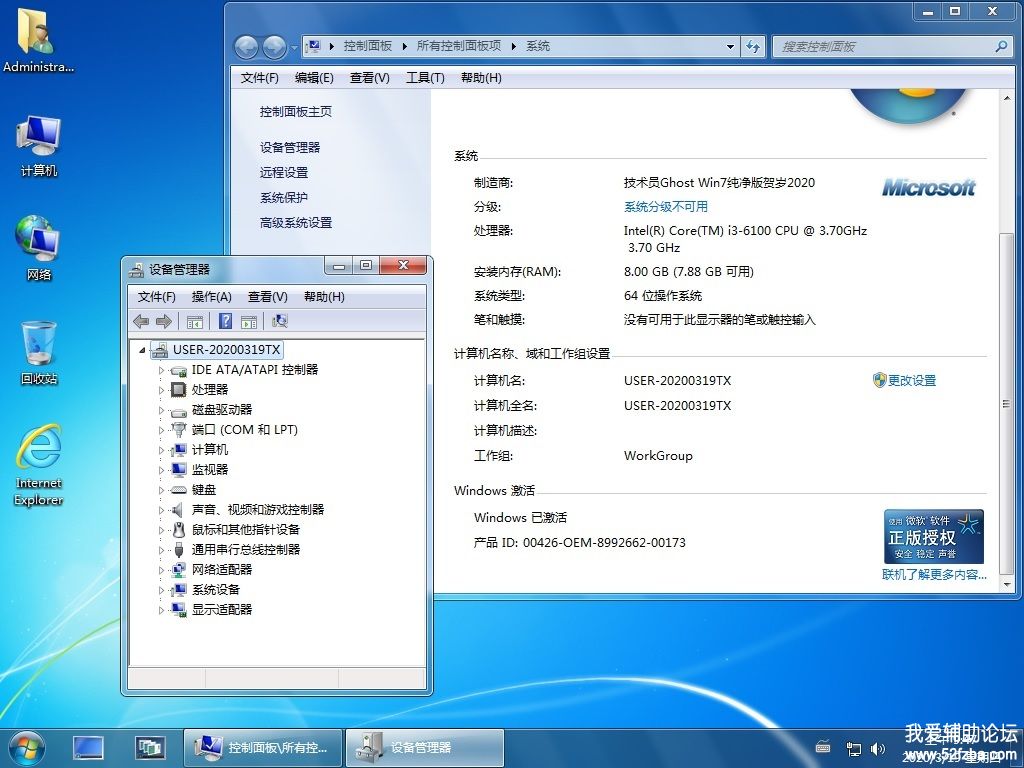Click 所有控制面板项 breadcrumb in address bar
Viewport: 1024px width, 768px height.
coord(458,46)
